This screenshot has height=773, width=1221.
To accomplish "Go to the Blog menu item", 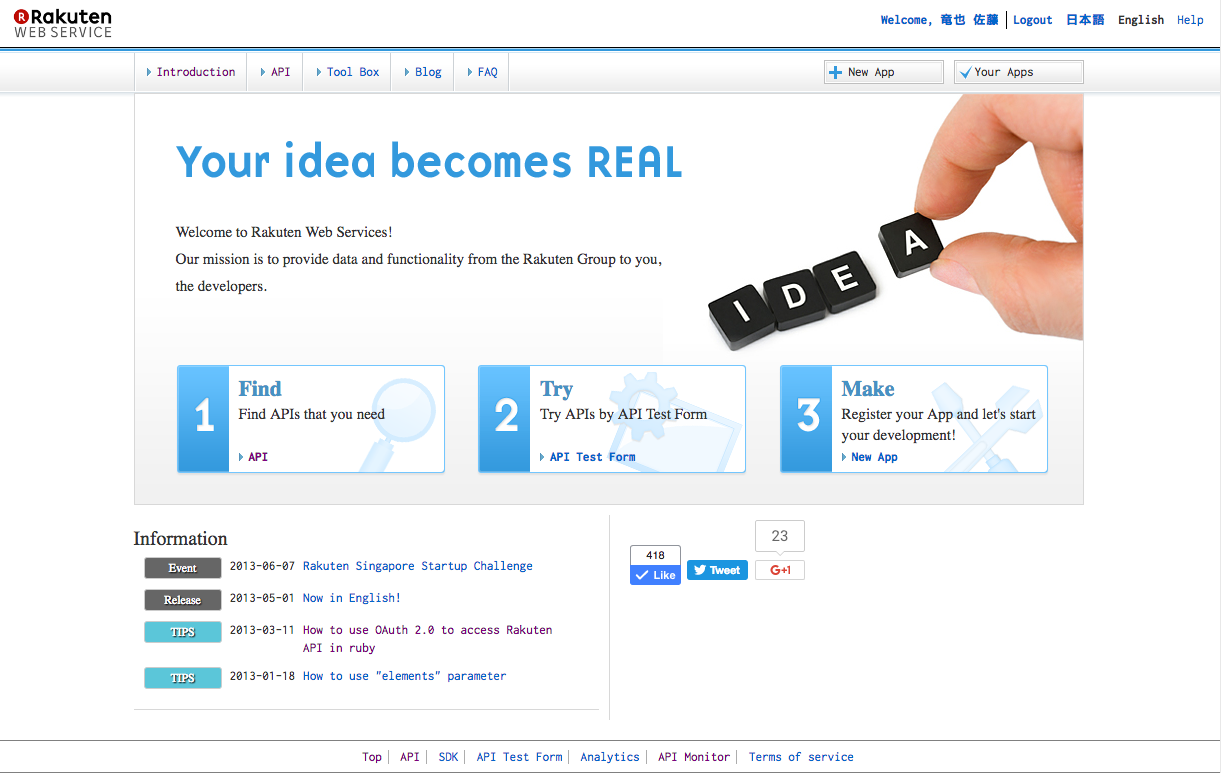I will tap(423, 72).
